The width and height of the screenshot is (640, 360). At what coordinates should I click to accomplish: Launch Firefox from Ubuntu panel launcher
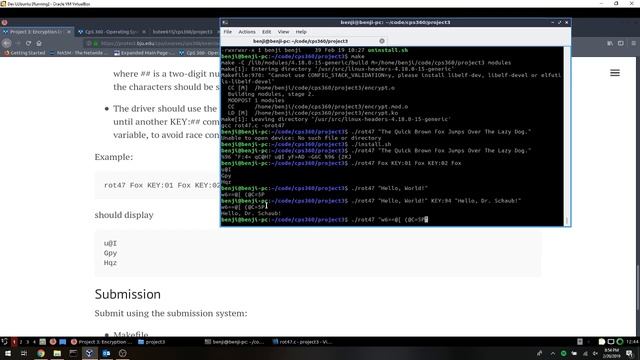tap(53, 342)
